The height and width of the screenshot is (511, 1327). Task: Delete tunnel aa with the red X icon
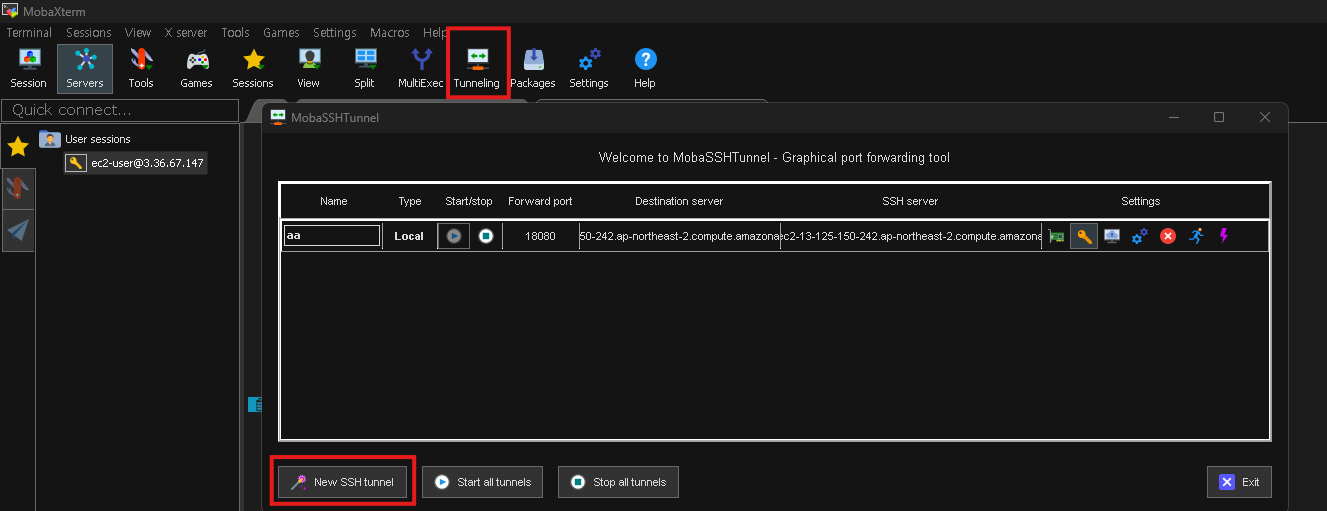coord(1167,236)
